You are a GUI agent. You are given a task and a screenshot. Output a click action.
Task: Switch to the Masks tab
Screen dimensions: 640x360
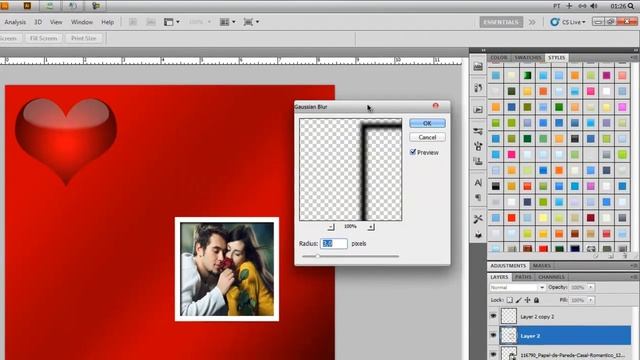coord(542,266)
